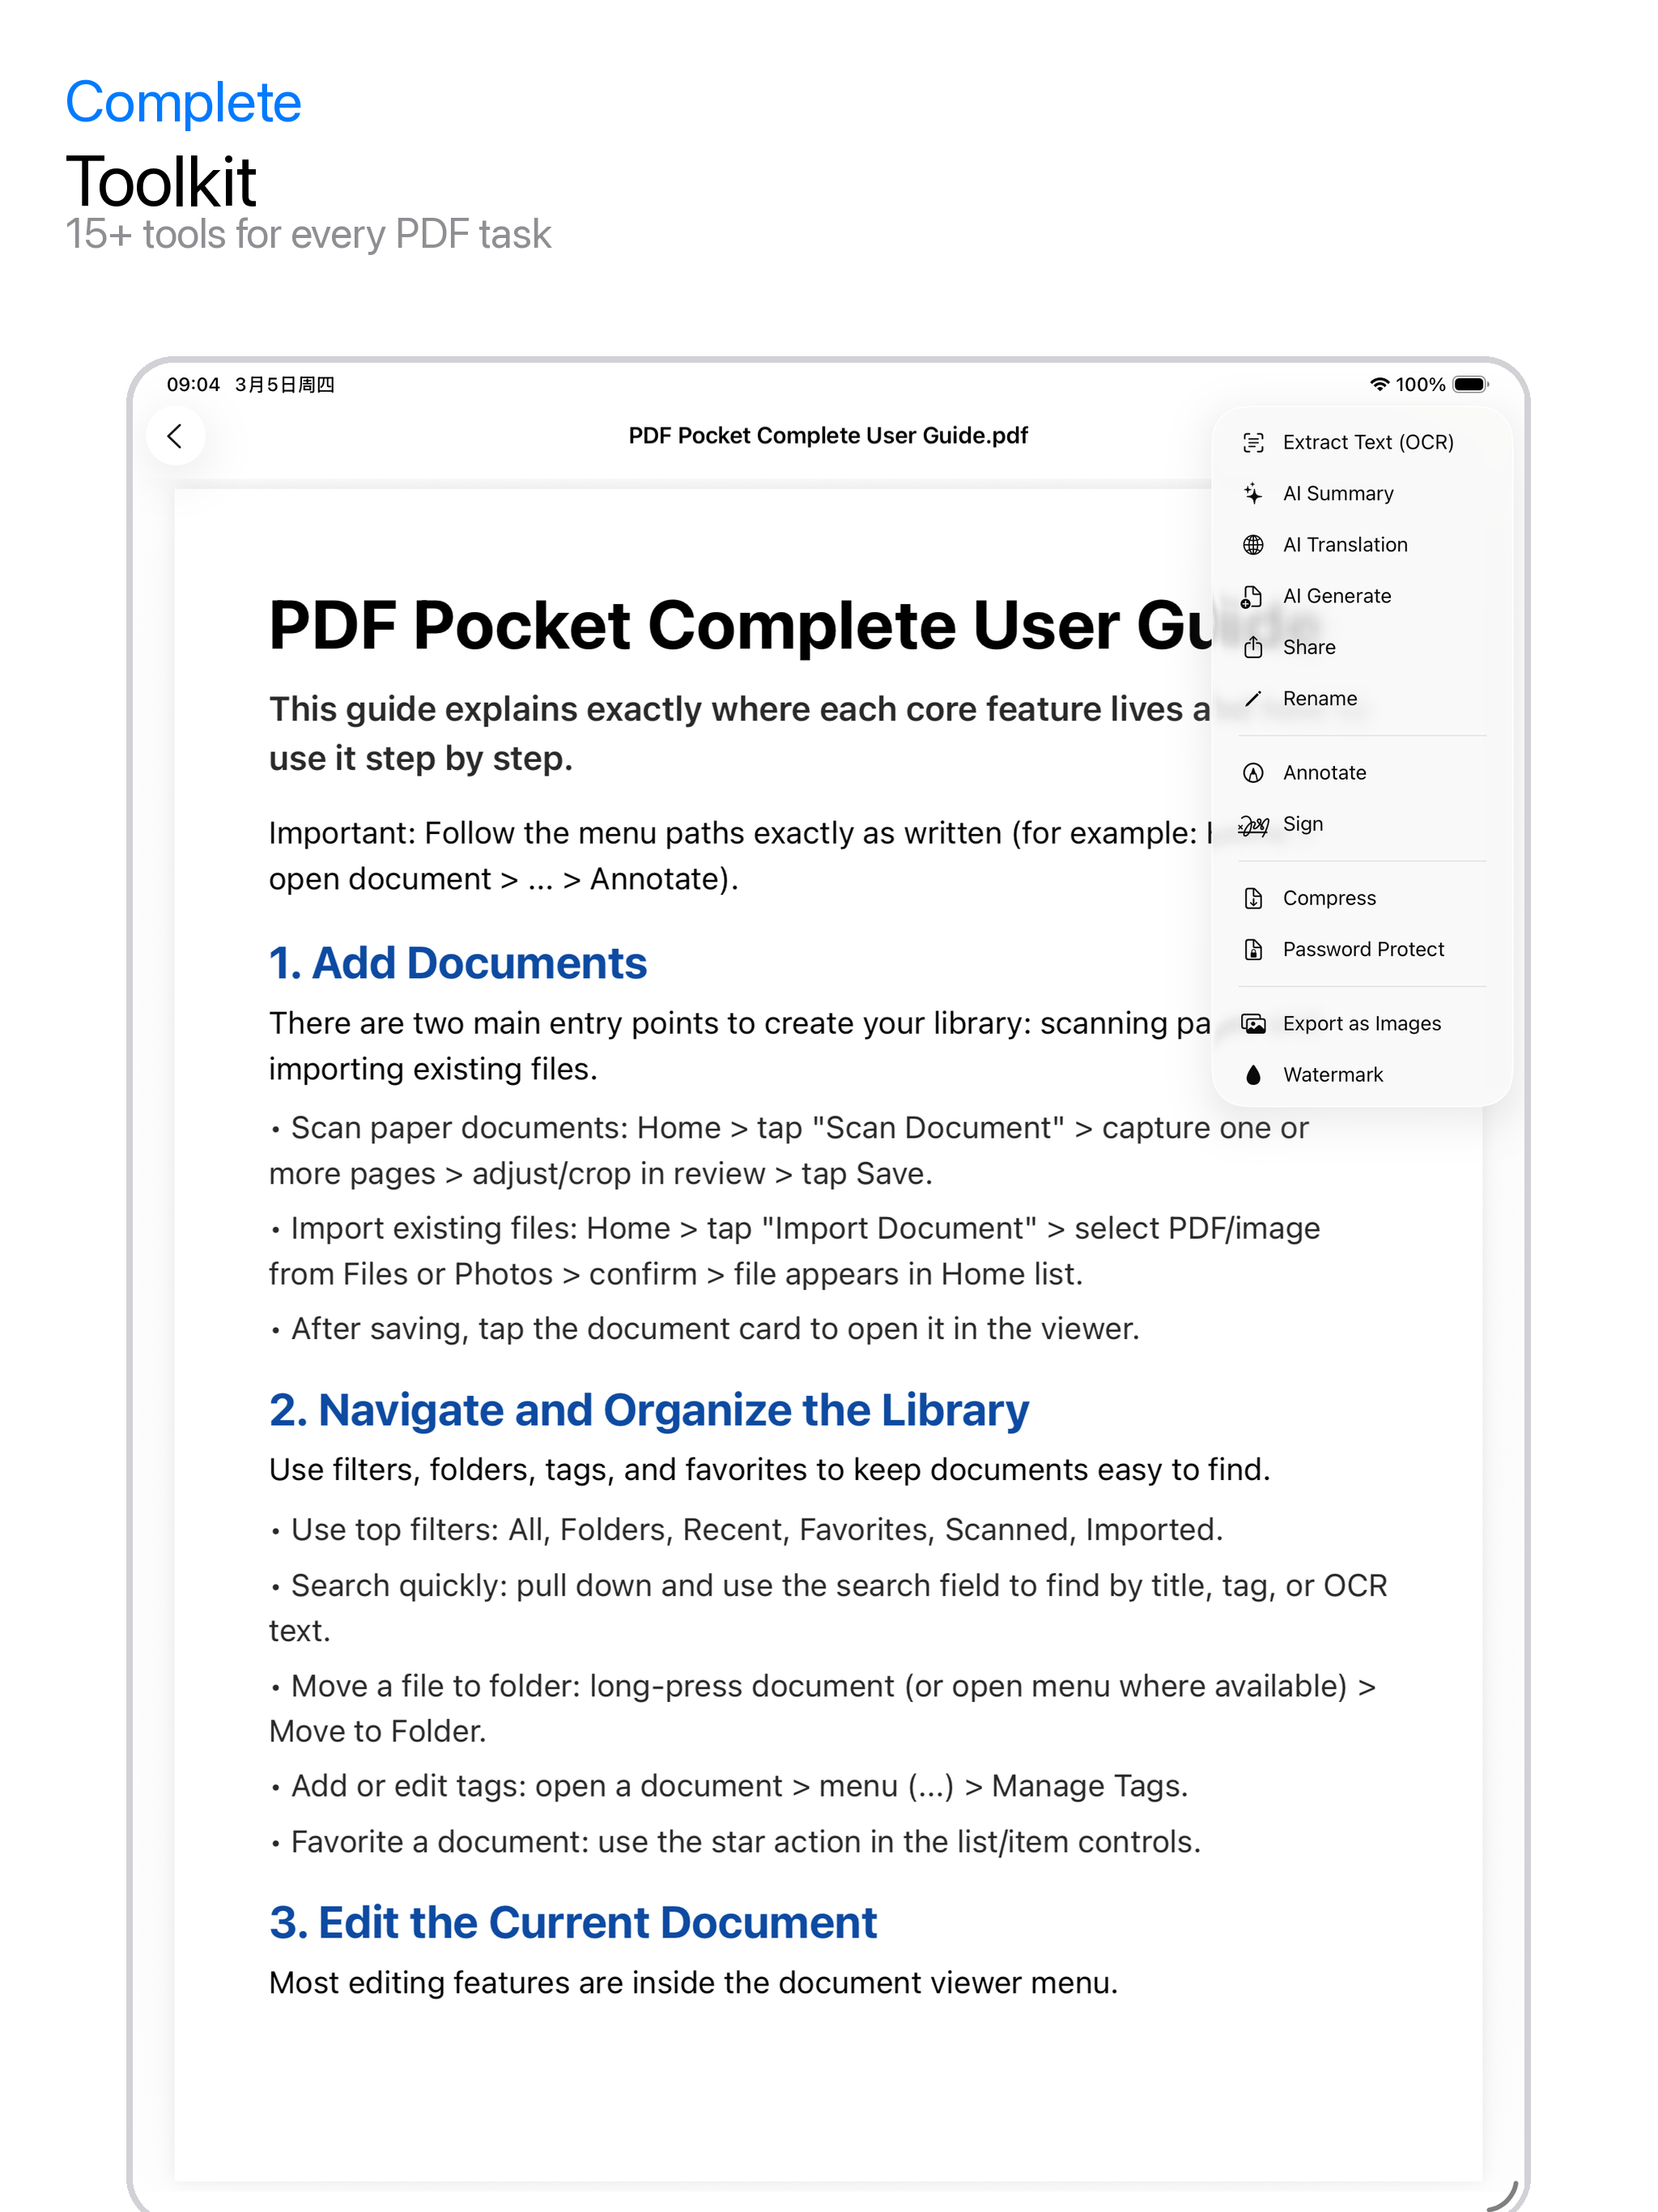Choose Annotate from the menu
This screenshot has height=2212, width=1658.
1361,772
